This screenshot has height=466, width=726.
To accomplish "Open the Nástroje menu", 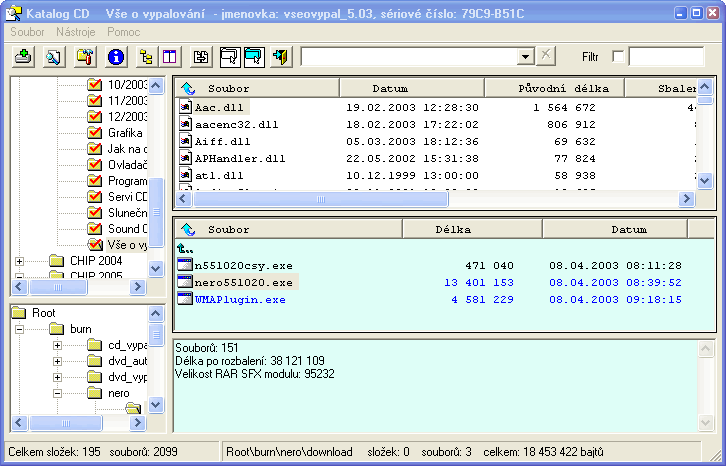I will (76, 33).
